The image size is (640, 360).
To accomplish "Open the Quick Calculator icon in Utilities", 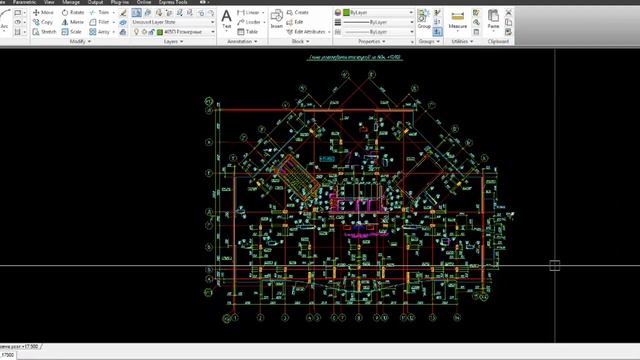I will pyautogui.click(x=476, y=32).
